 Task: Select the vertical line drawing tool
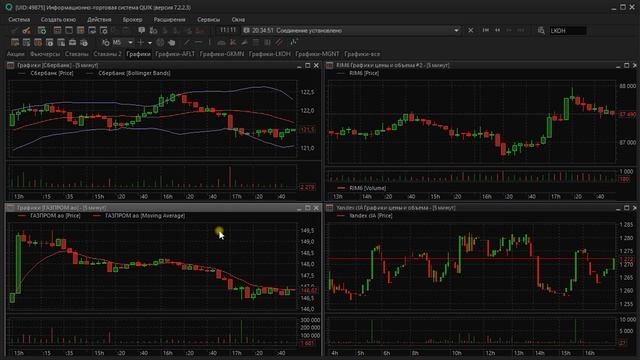tap(209, 42)
